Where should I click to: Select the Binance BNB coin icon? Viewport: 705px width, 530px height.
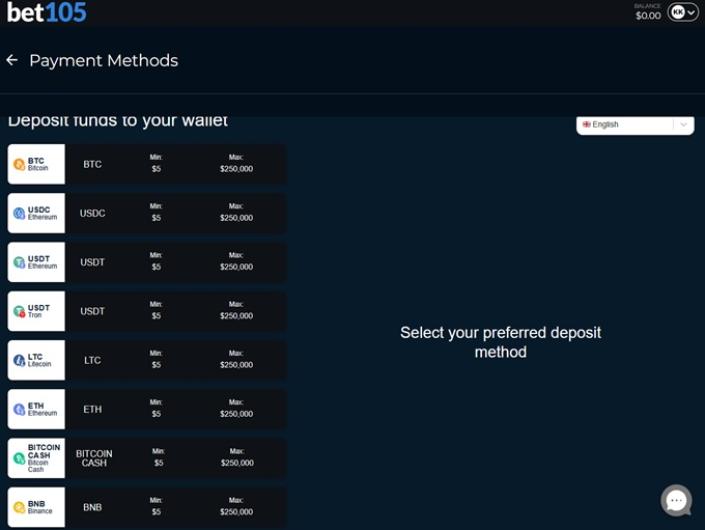pyautogui.click(x=19, y=507)
